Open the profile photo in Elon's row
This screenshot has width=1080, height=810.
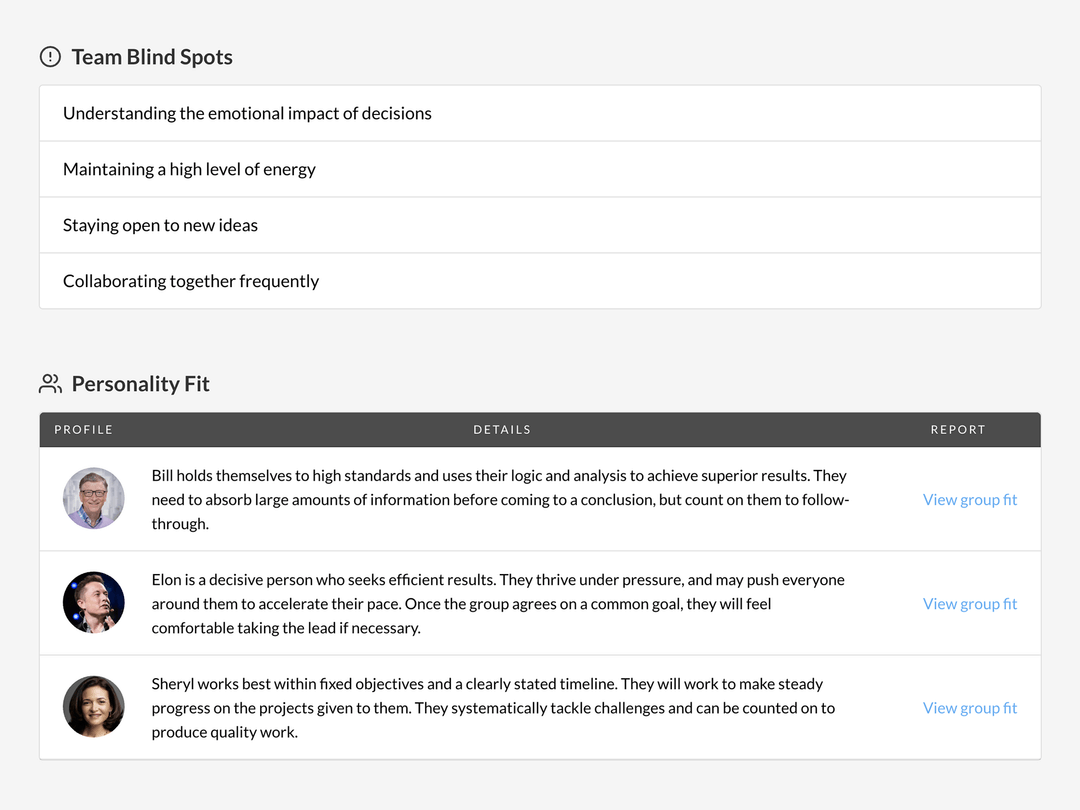pos(94,603)
